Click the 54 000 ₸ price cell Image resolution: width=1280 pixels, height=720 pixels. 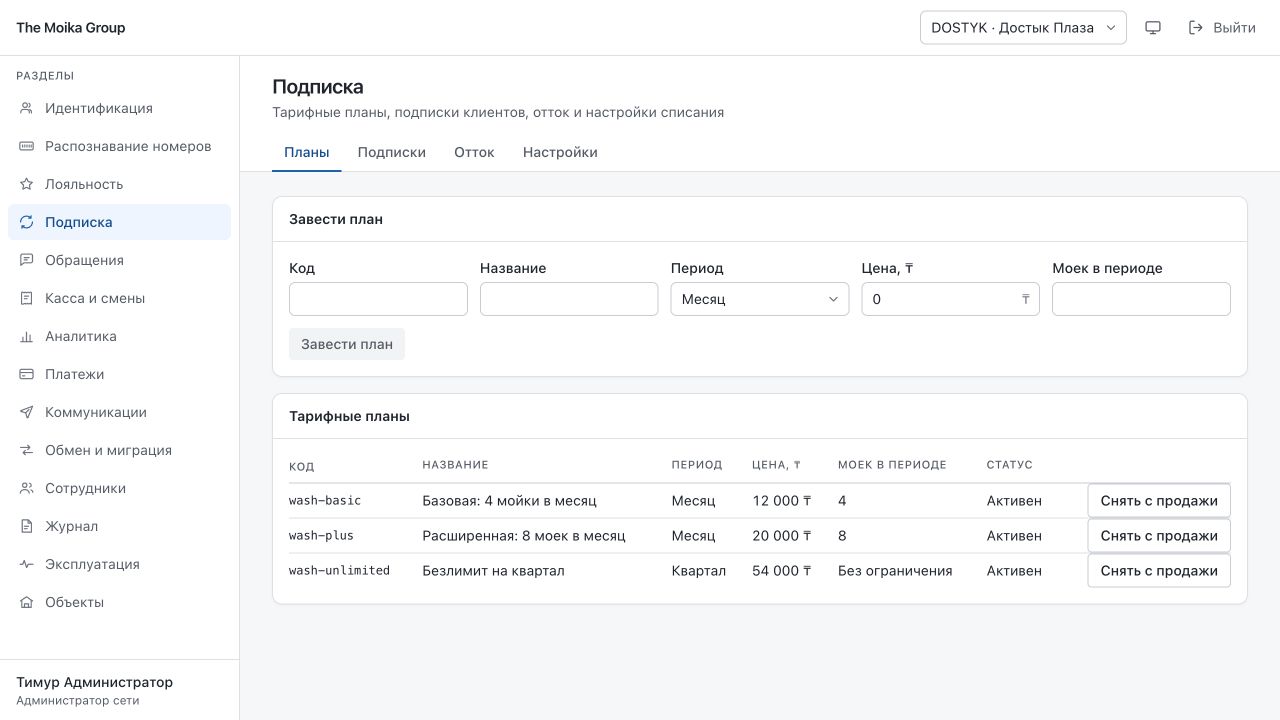[x=782, y=571]
